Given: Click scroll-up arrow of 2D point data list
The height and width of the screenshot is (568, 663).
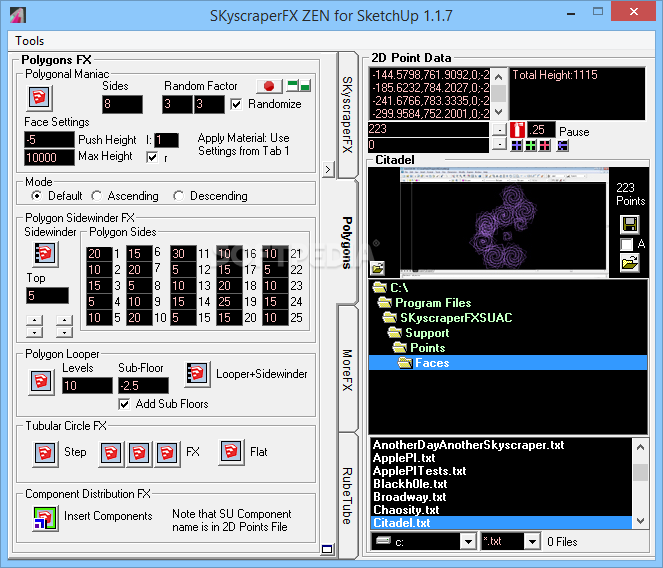Looking at the screenshot, I should pyautogui.click(x=499, y=77).
